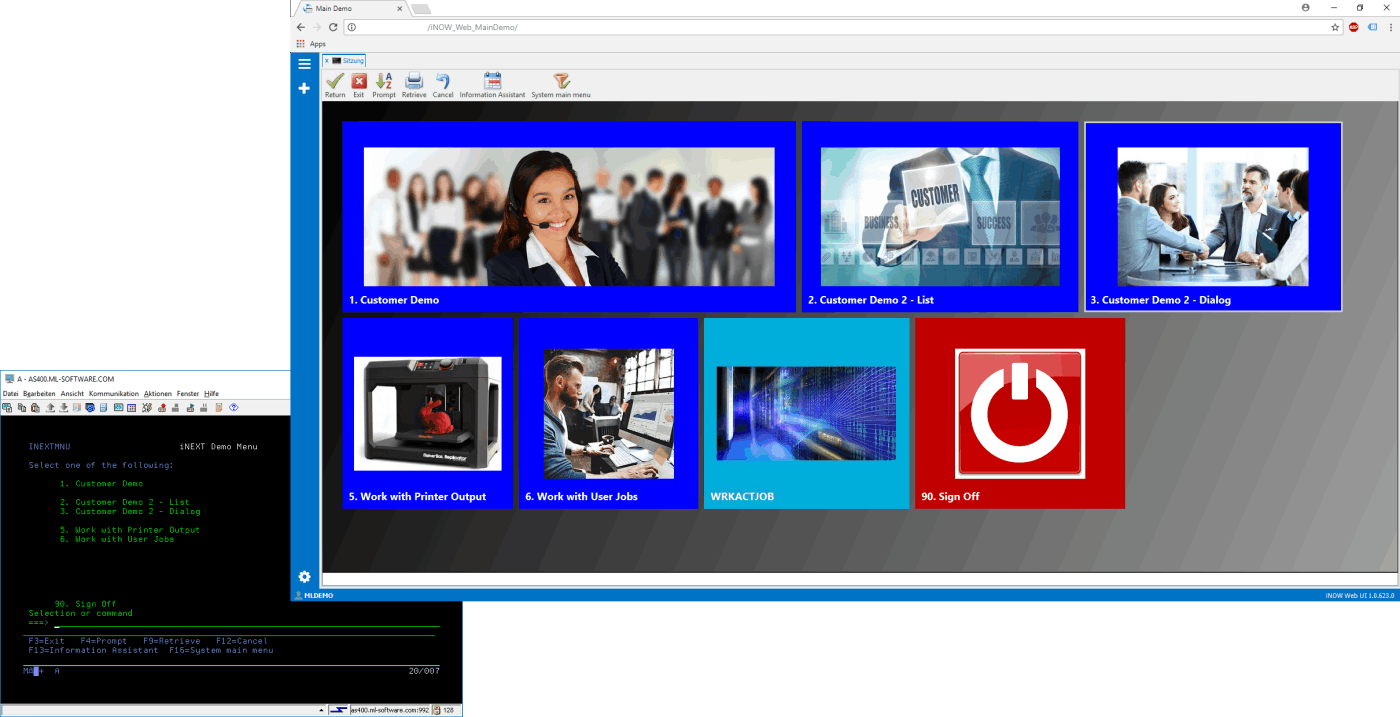1400x717 pixels.
Task: Click the Return checkmark toolbar icon
Action: point(335,82)
